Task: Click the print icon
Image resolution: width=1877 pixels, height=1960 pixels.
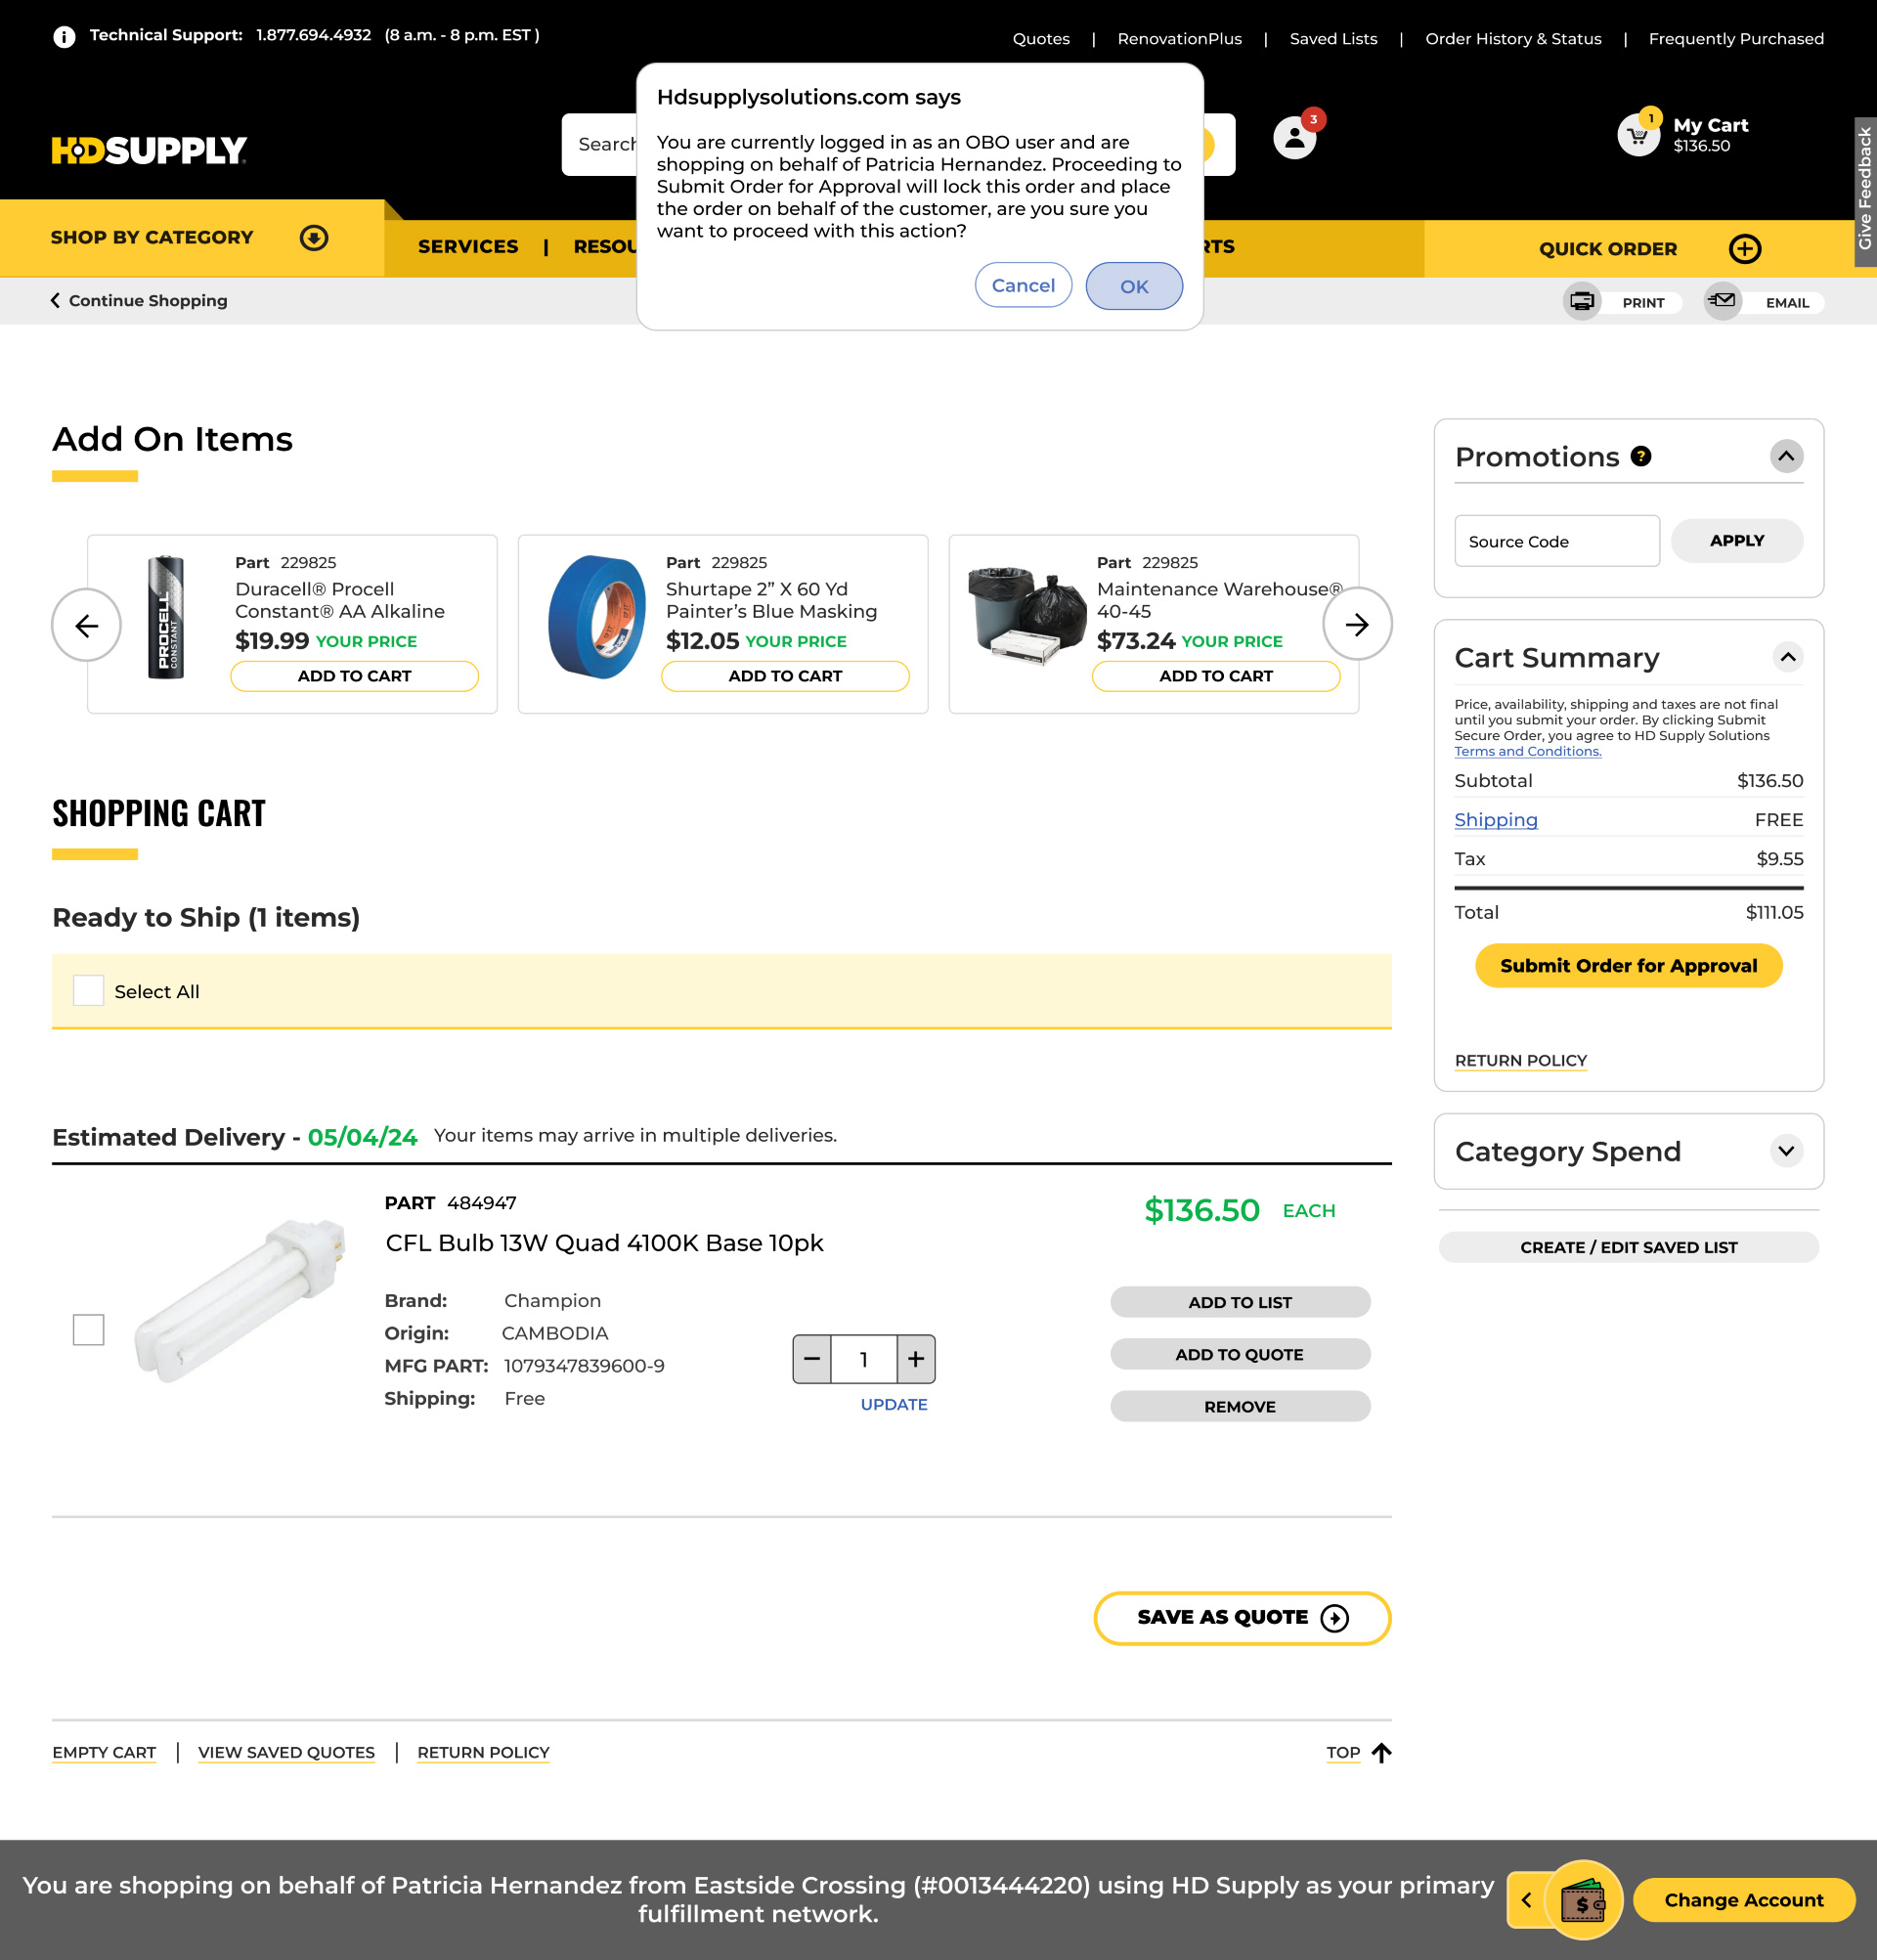Action: pos(1582,301)
